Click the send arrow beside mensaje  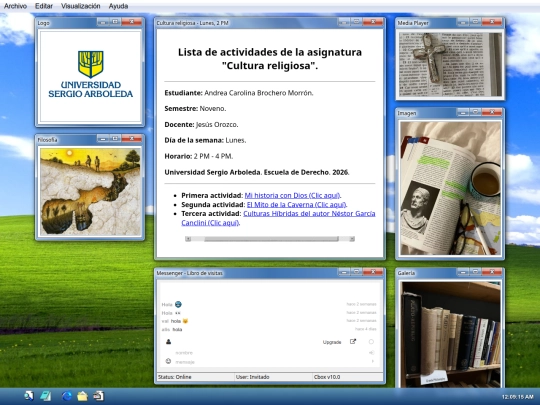[x=372, y=361]
